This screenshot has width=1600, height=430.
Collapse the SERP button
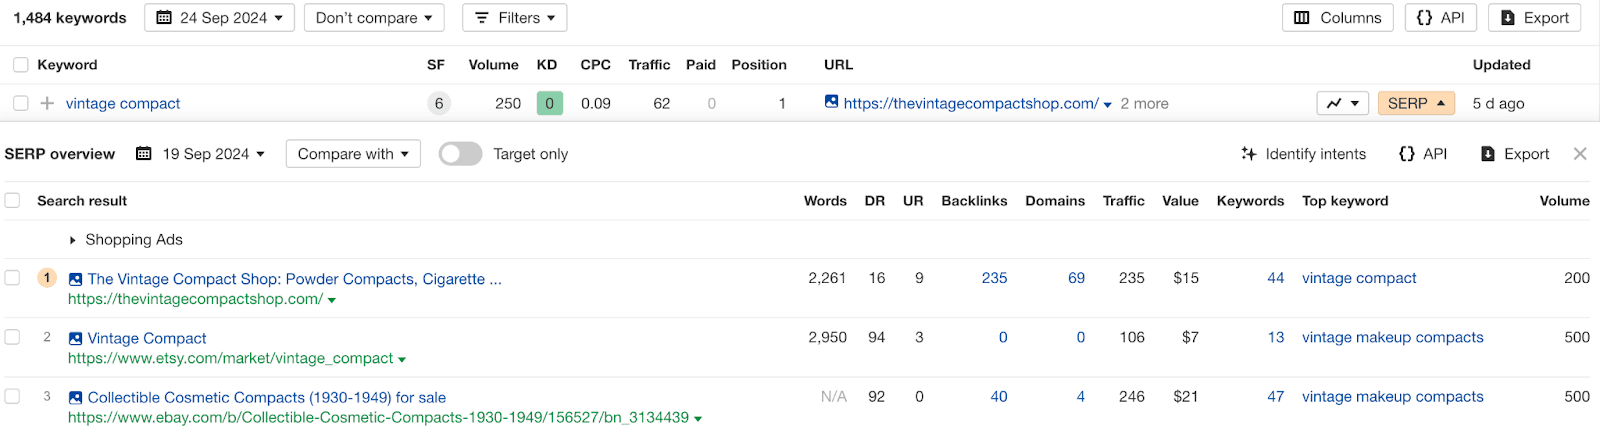1416,103
